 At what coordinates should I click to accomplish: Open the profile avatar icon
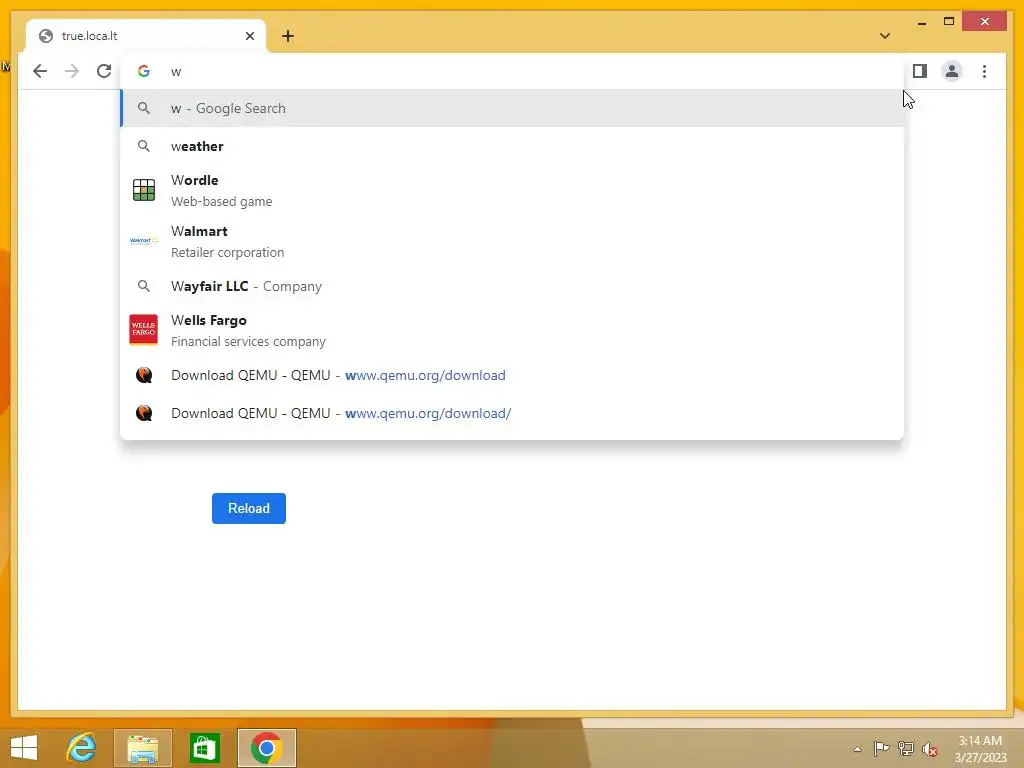pyautogui.click(x=952, y=71)
